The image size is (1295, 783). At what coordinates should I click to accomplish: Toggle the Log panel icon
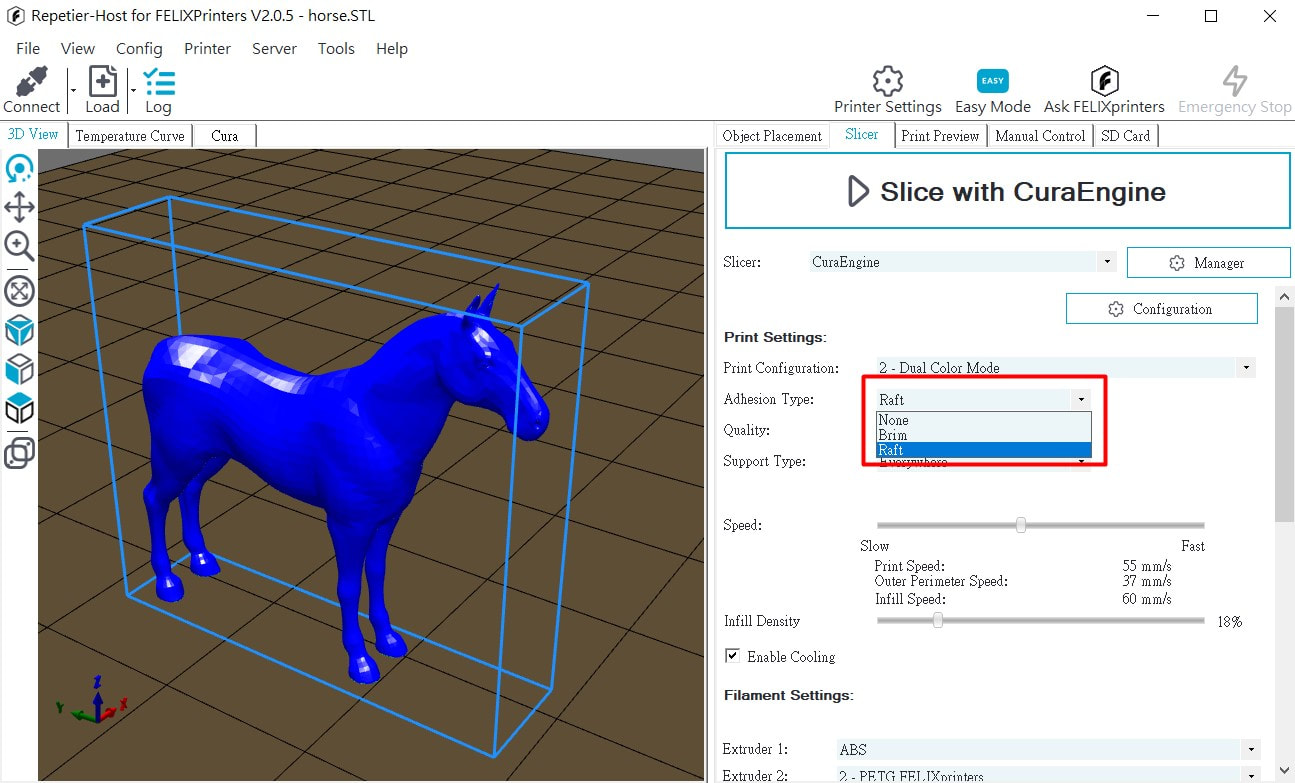coord(158,82)
